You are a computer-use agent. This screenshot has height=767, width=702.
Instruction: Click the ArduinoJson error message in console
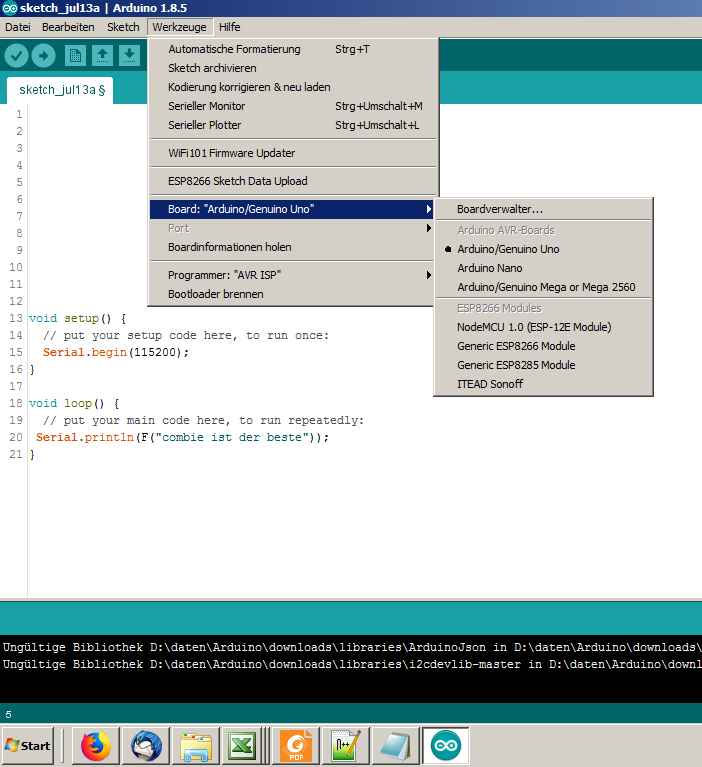(351, 648)
